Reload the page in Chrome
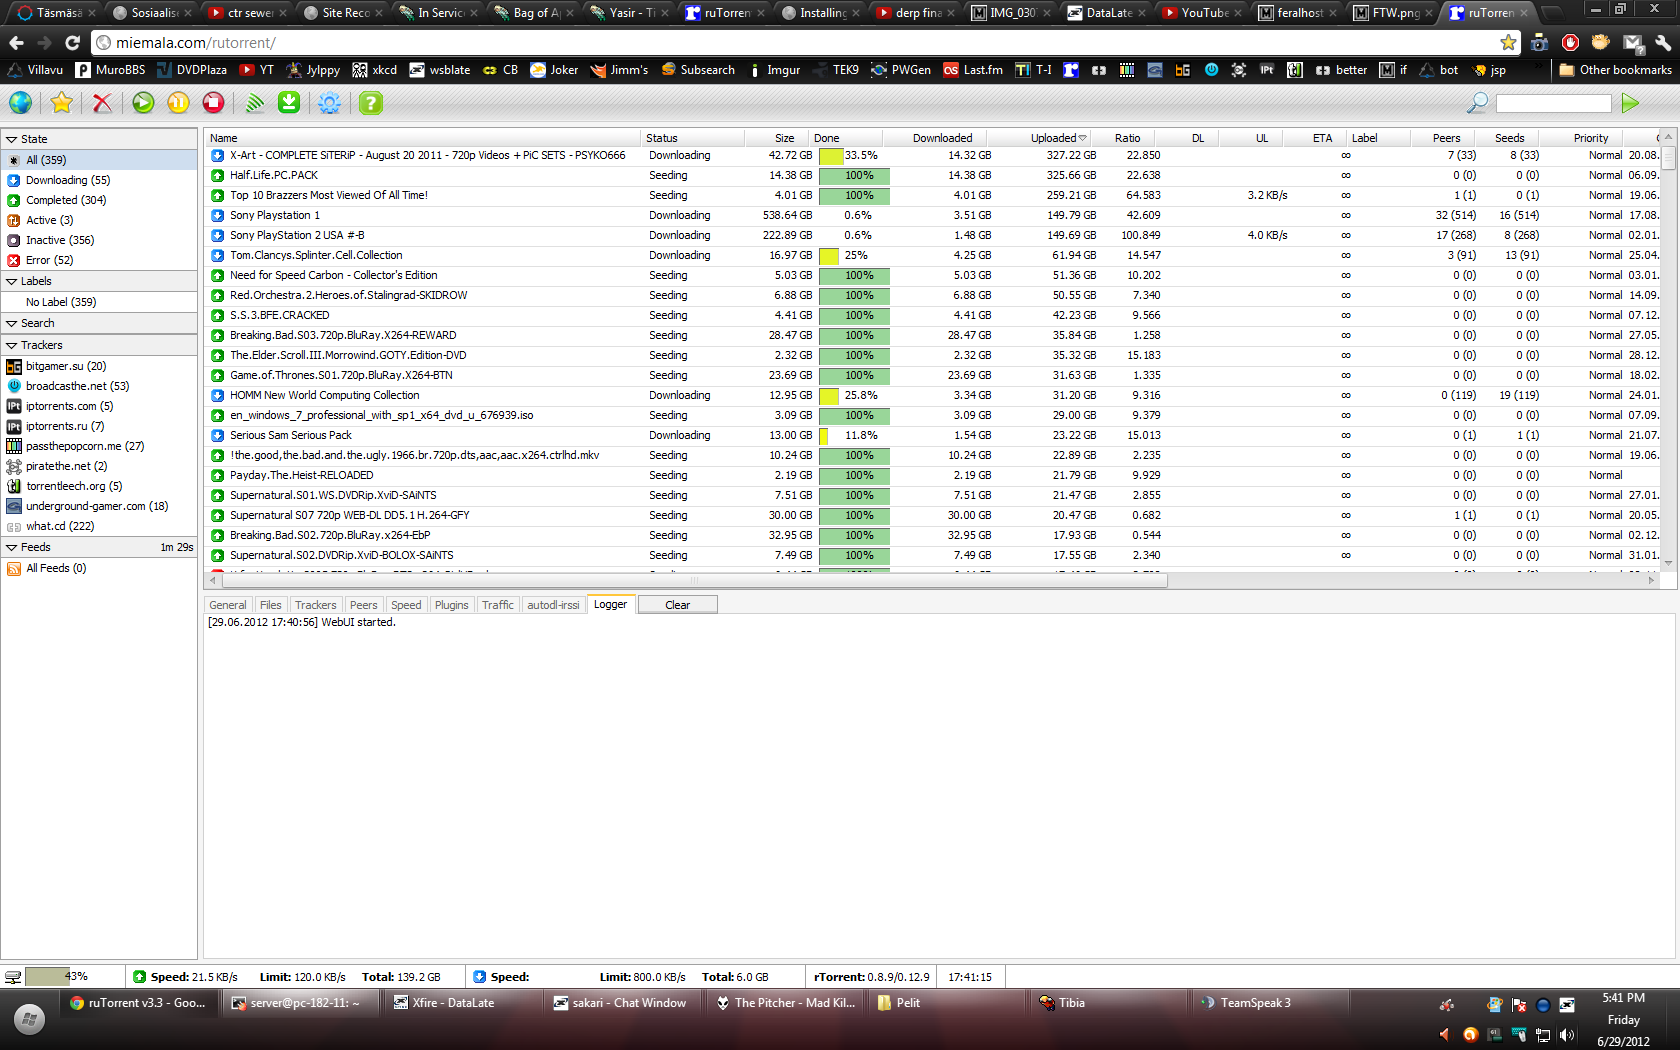 [x=72, y=42]
